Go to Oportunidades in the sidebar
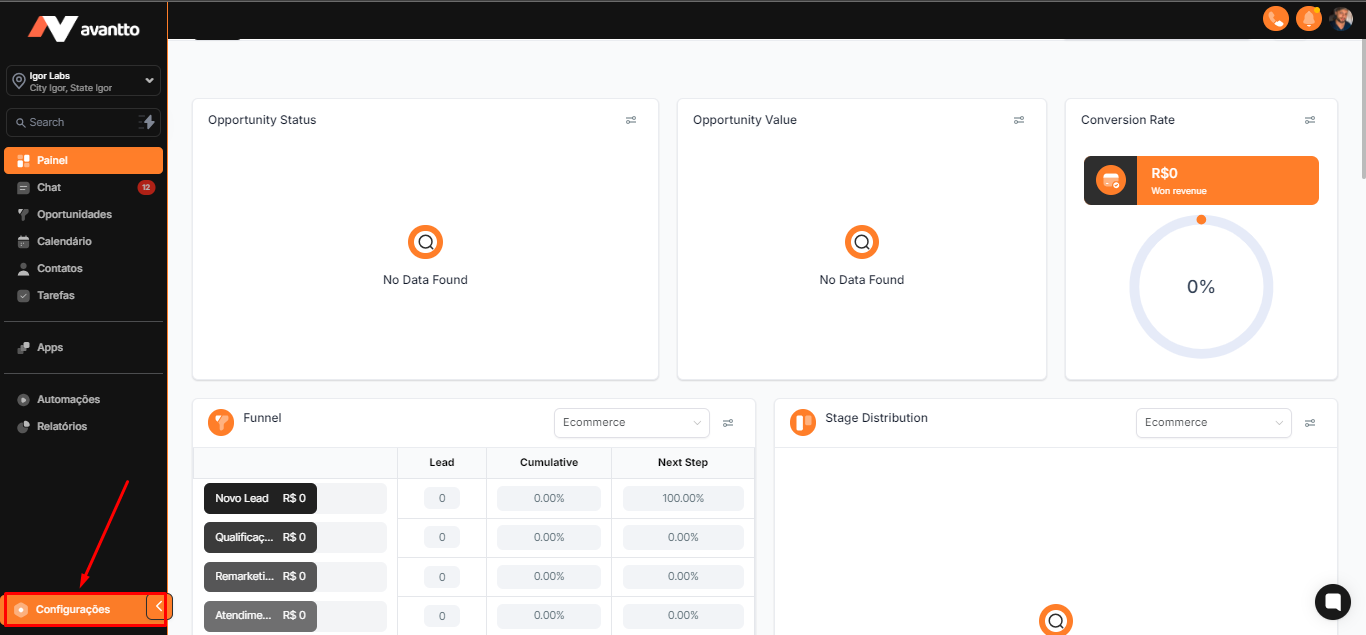The height and width of the screenshot is (635, 1366). [74, 214]
